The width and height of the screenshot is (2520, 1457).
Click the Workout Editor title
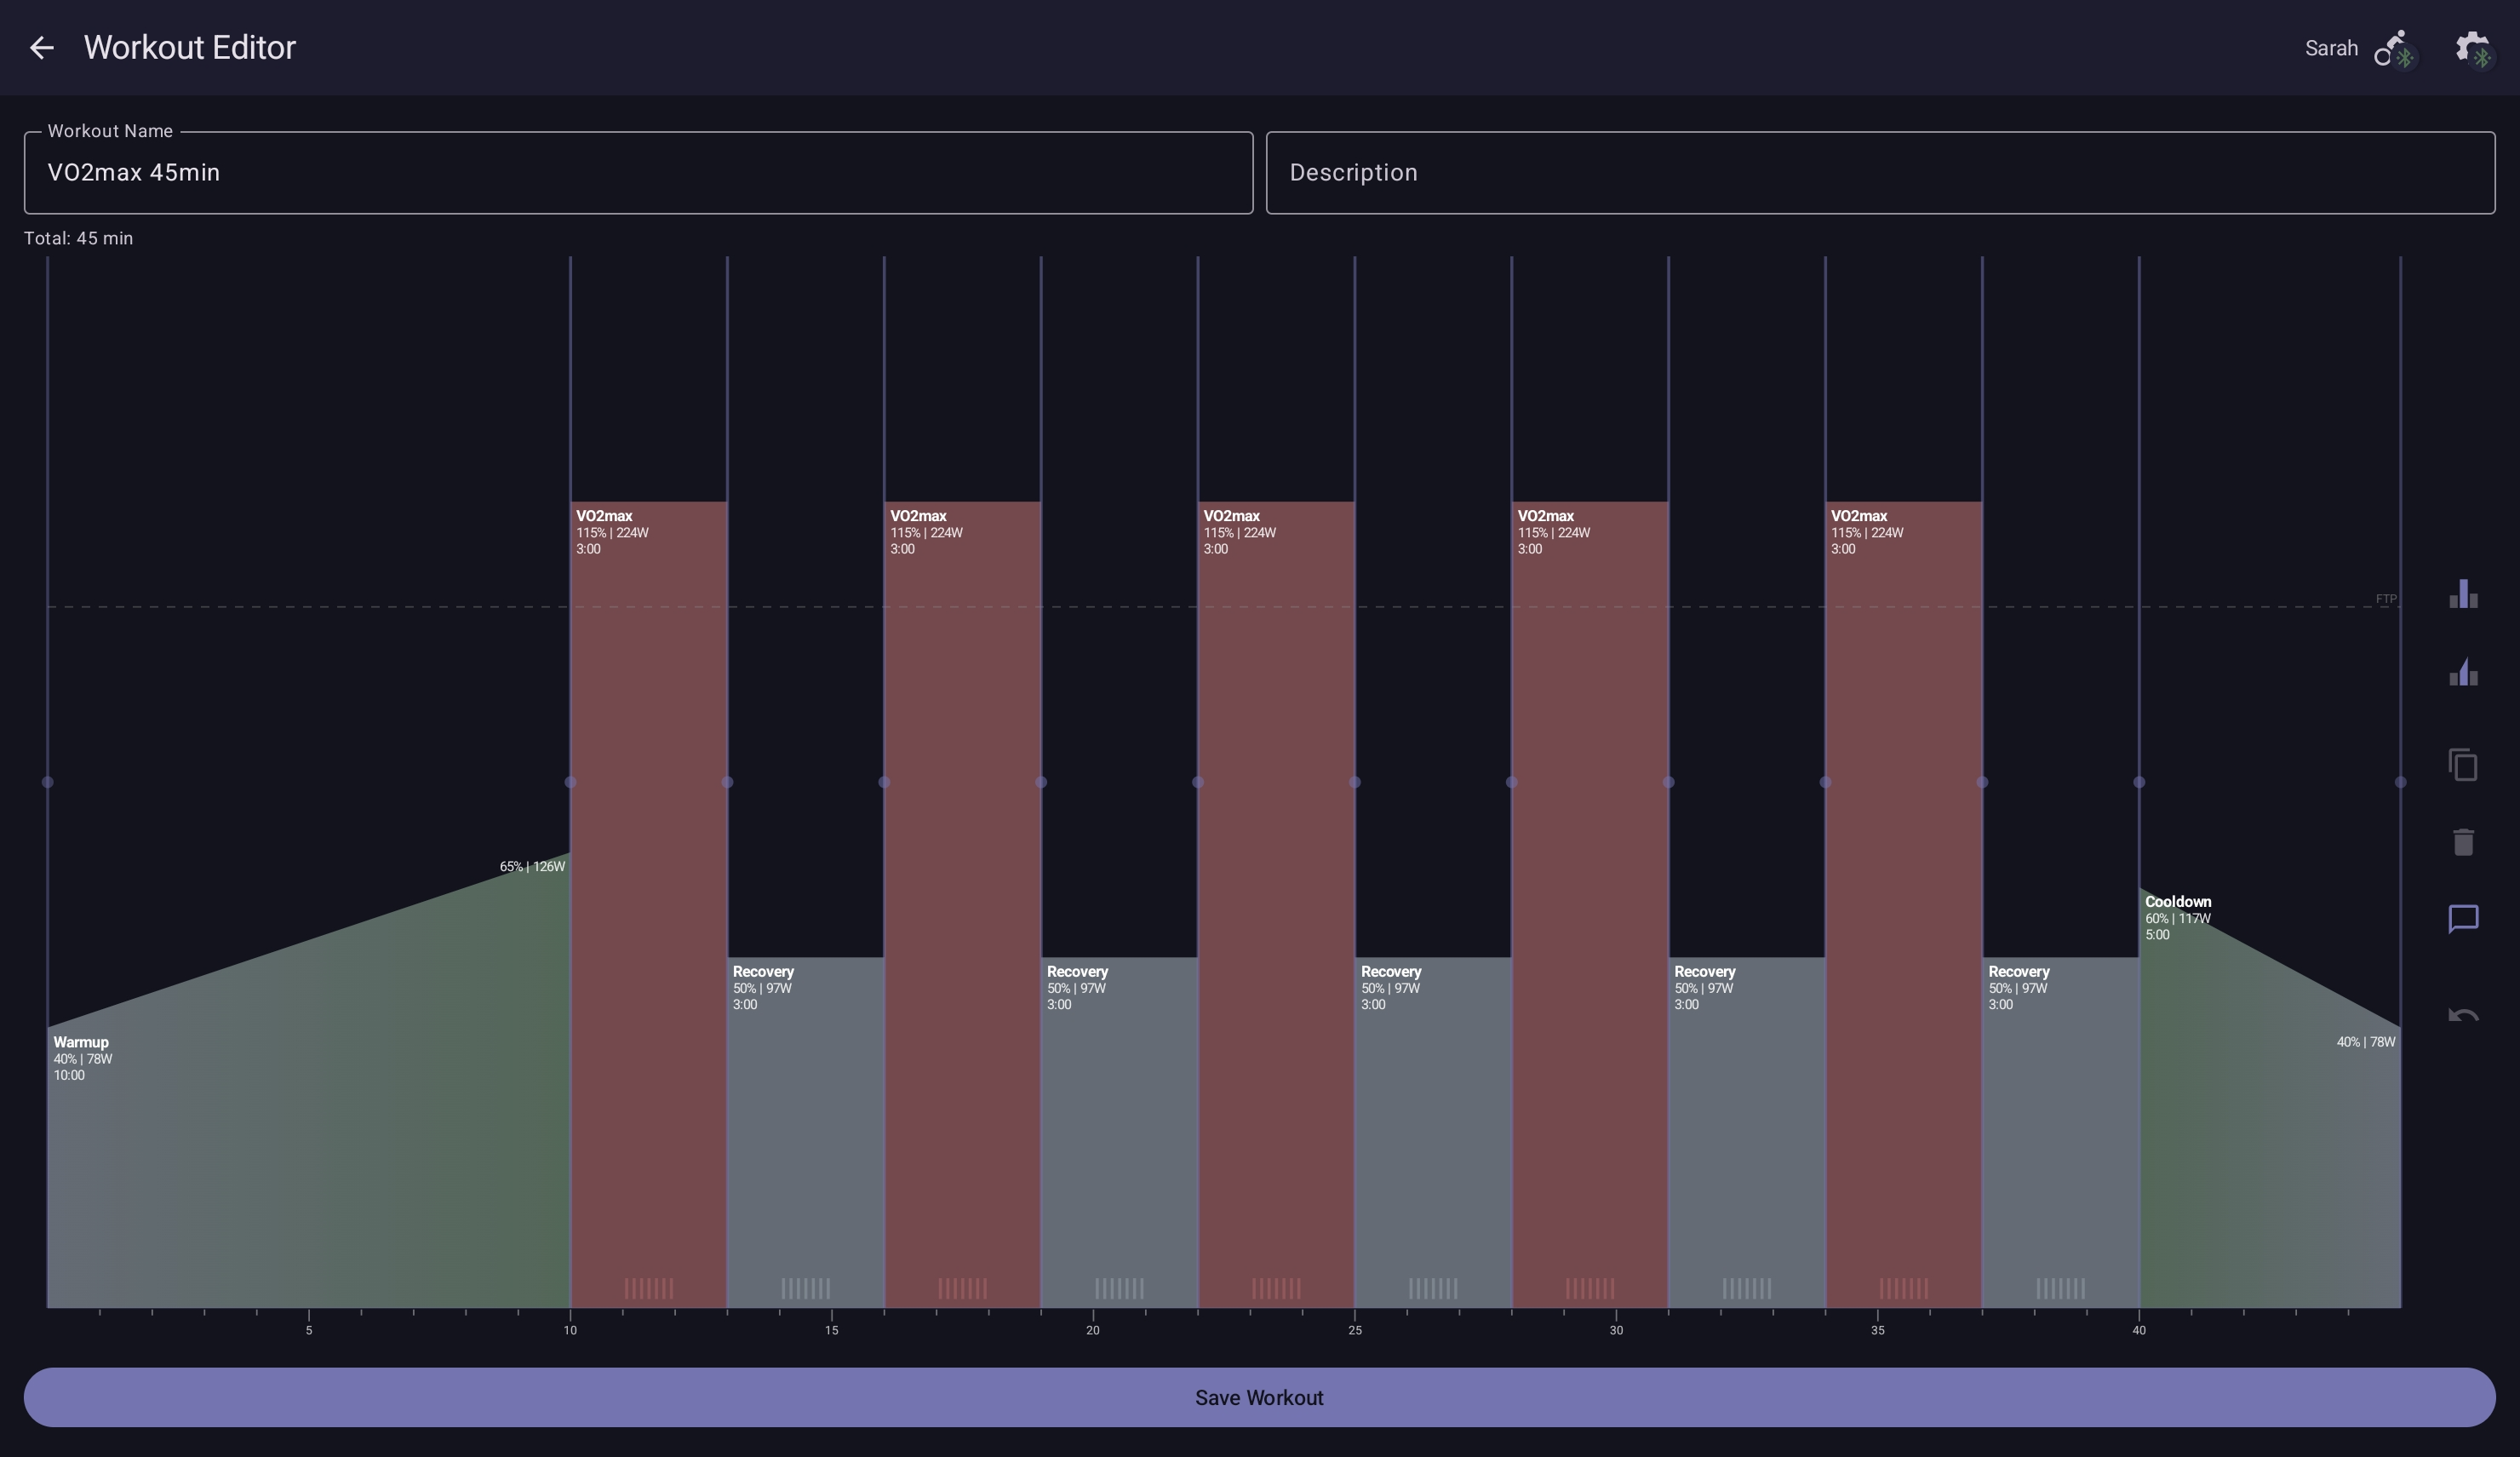pos(190,47)
